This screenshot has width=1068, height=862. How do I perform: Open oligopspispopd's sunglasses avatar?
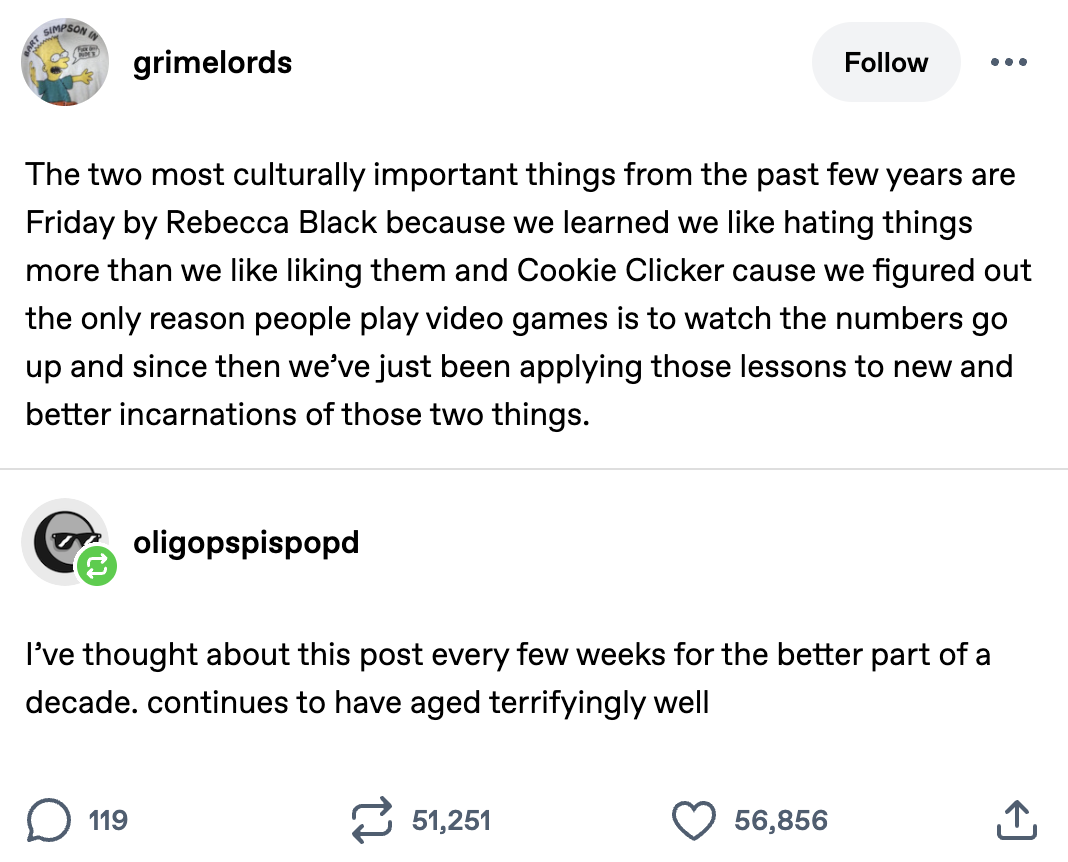click(x=64, y=540)
